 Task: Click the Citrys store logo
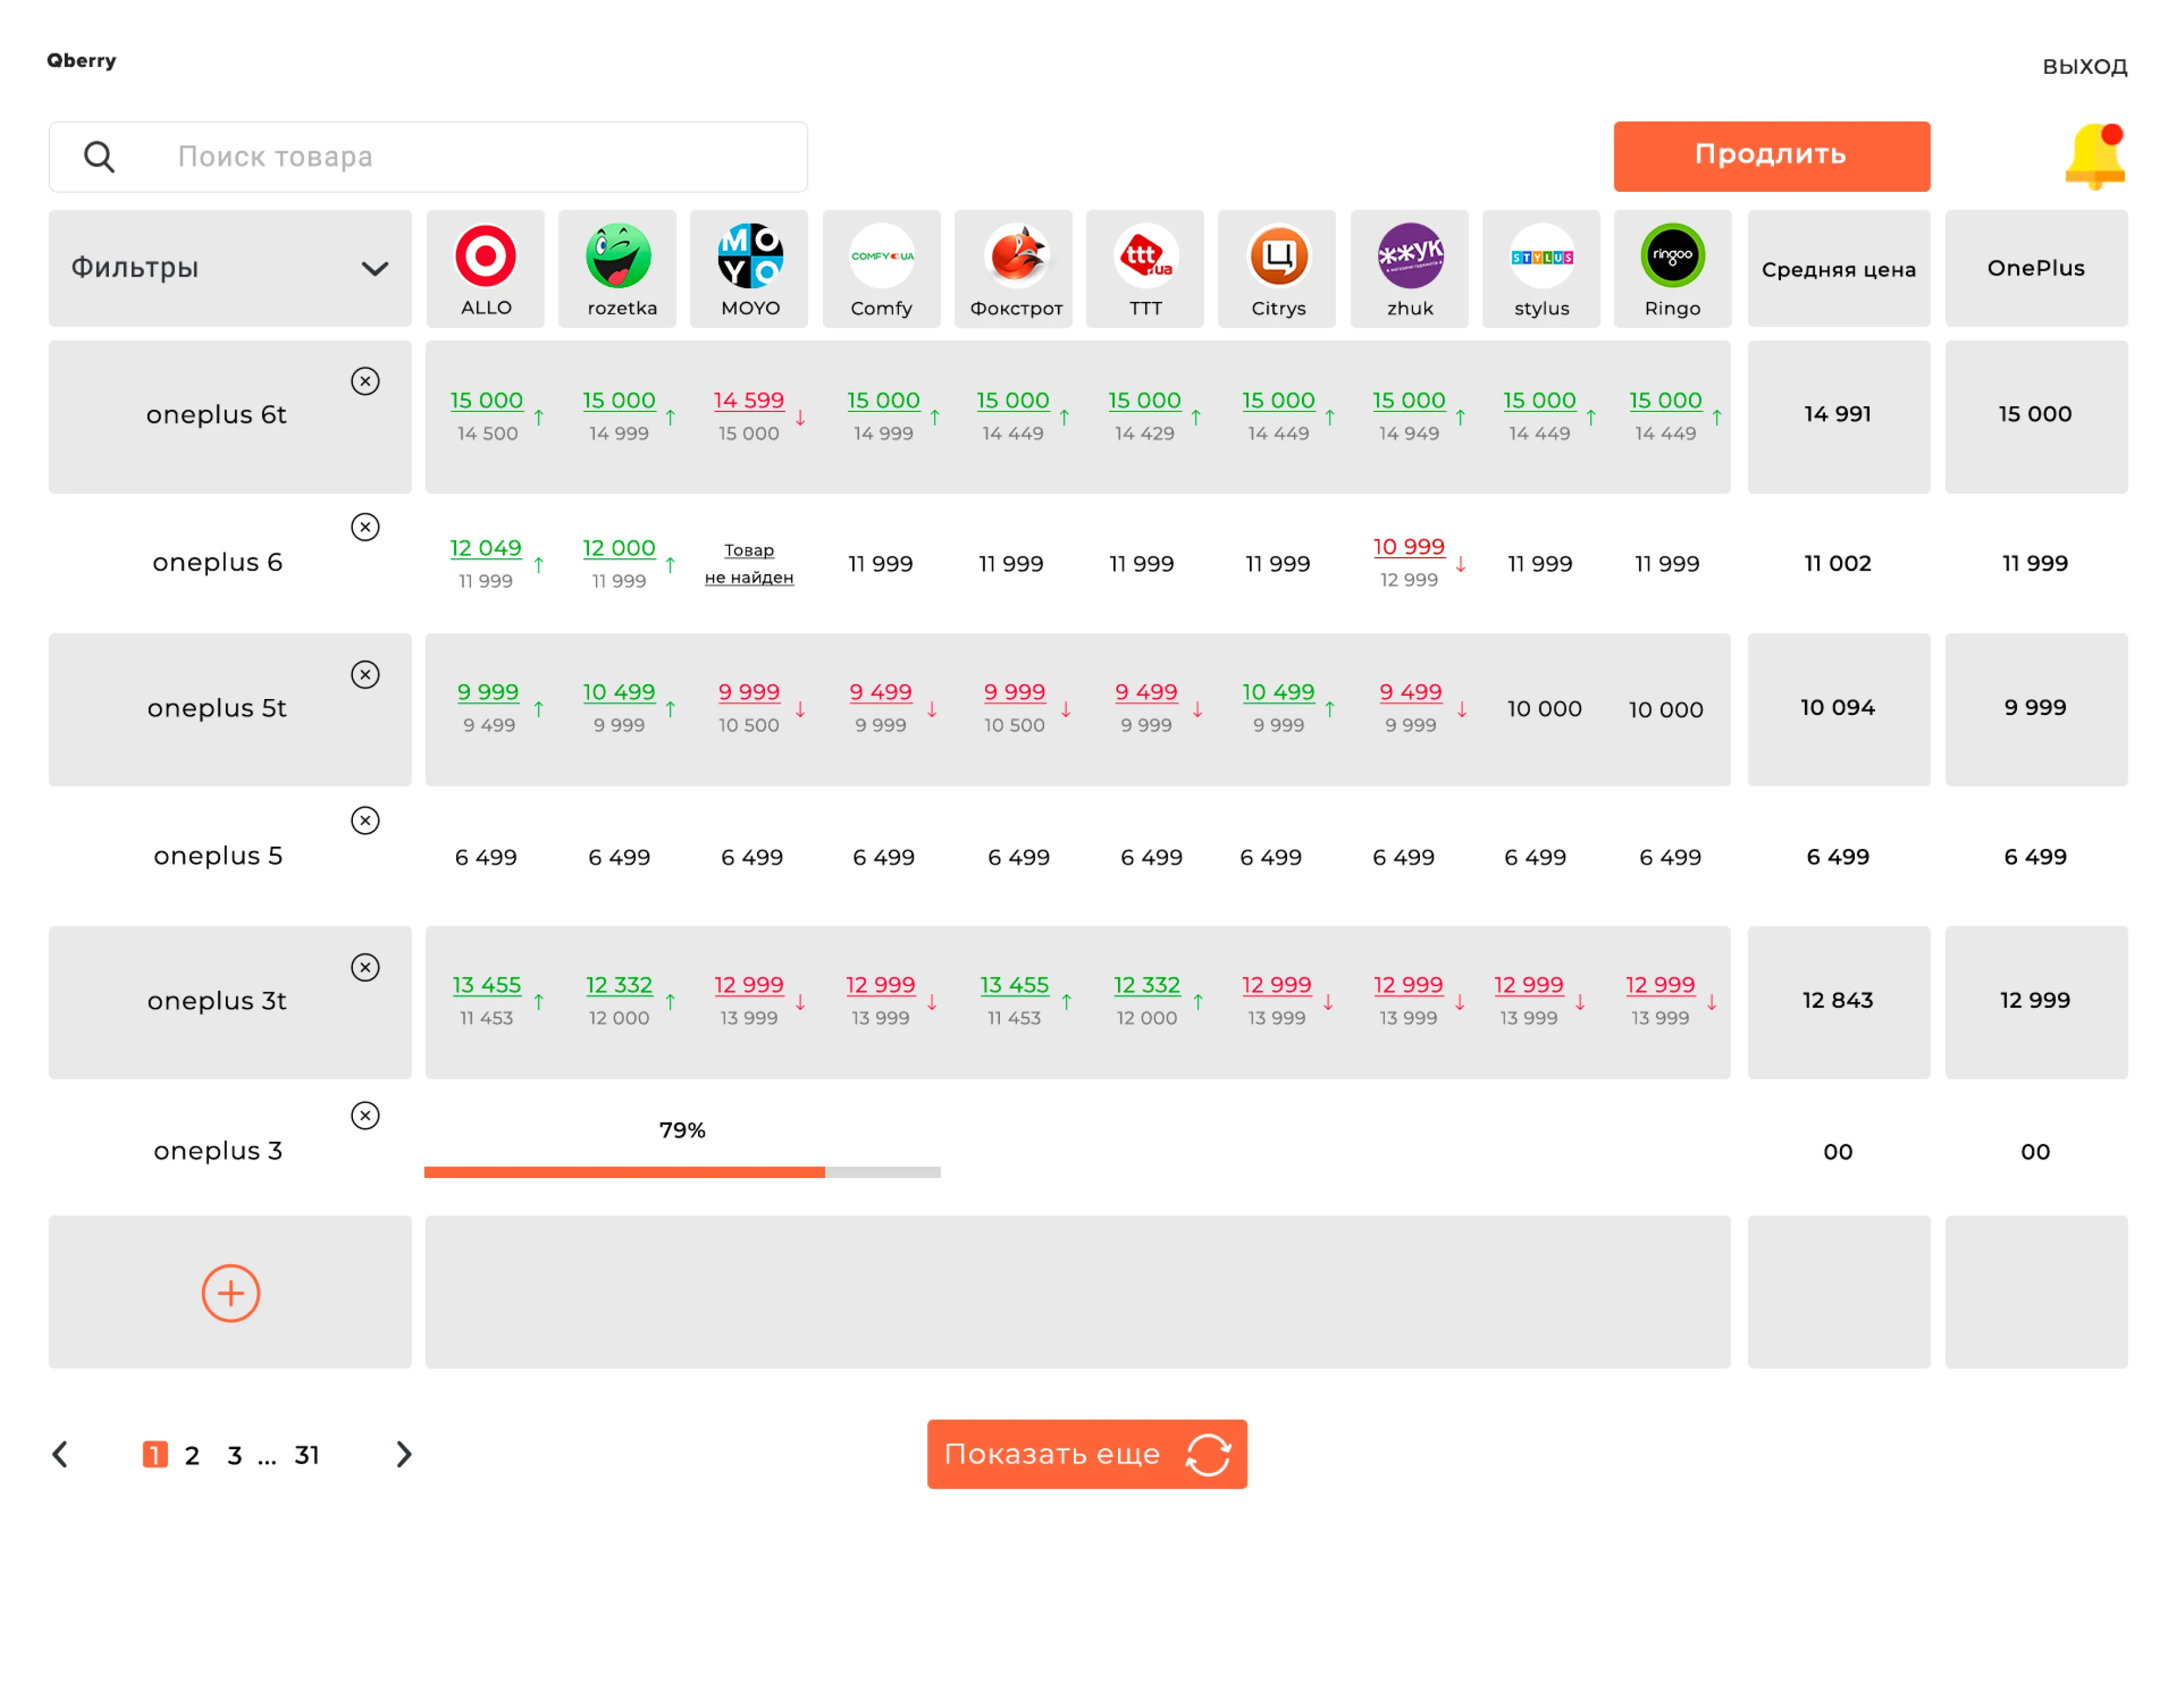tap(1278, 256)
